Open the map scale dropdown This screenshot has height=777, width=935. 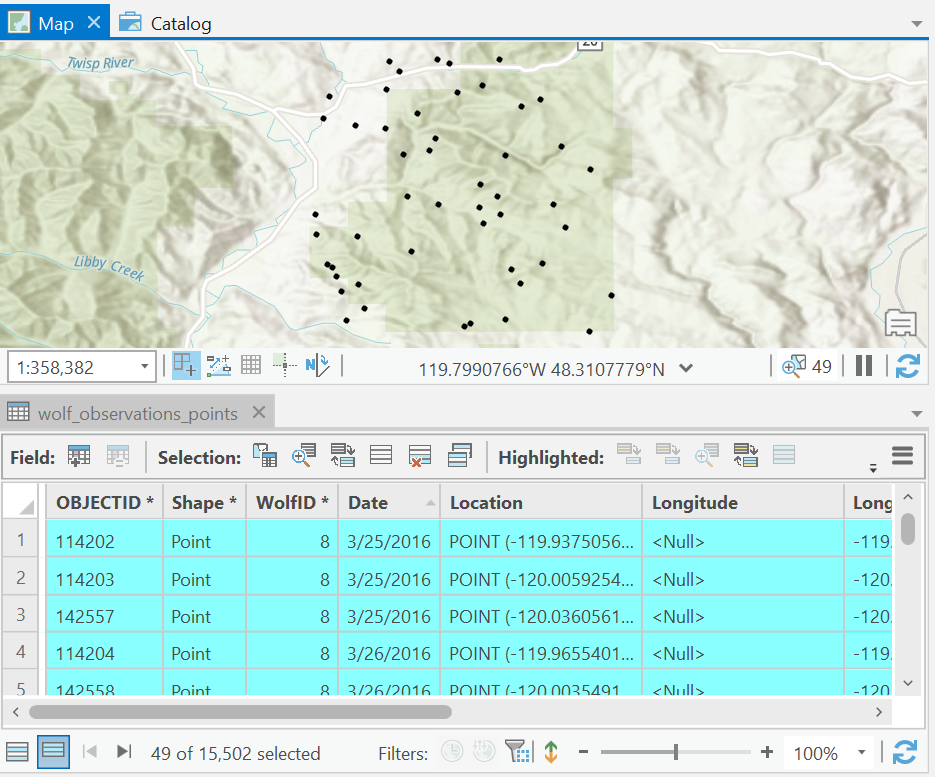[x=144, y=367]
